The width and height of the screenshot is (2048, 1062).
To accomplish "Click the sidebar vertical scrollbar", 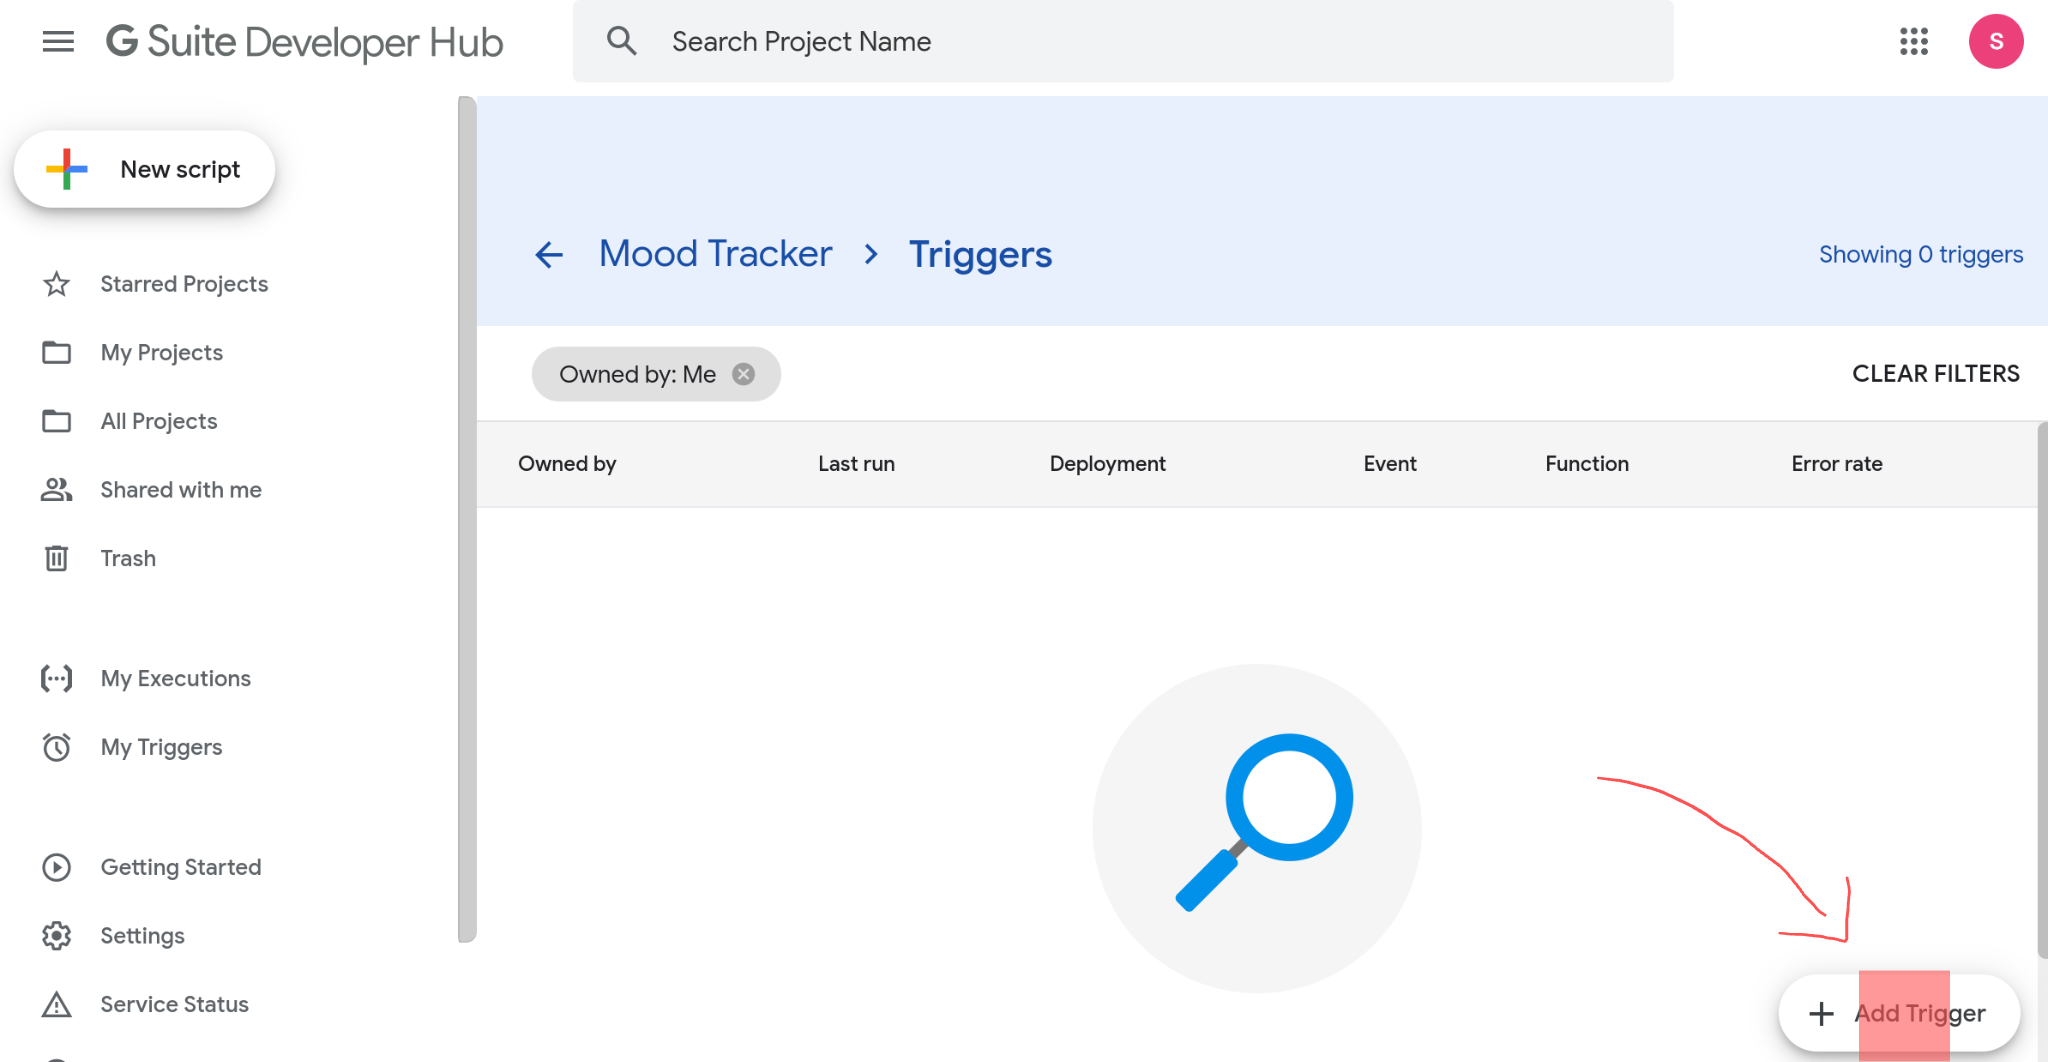I will tap(467, 519).
